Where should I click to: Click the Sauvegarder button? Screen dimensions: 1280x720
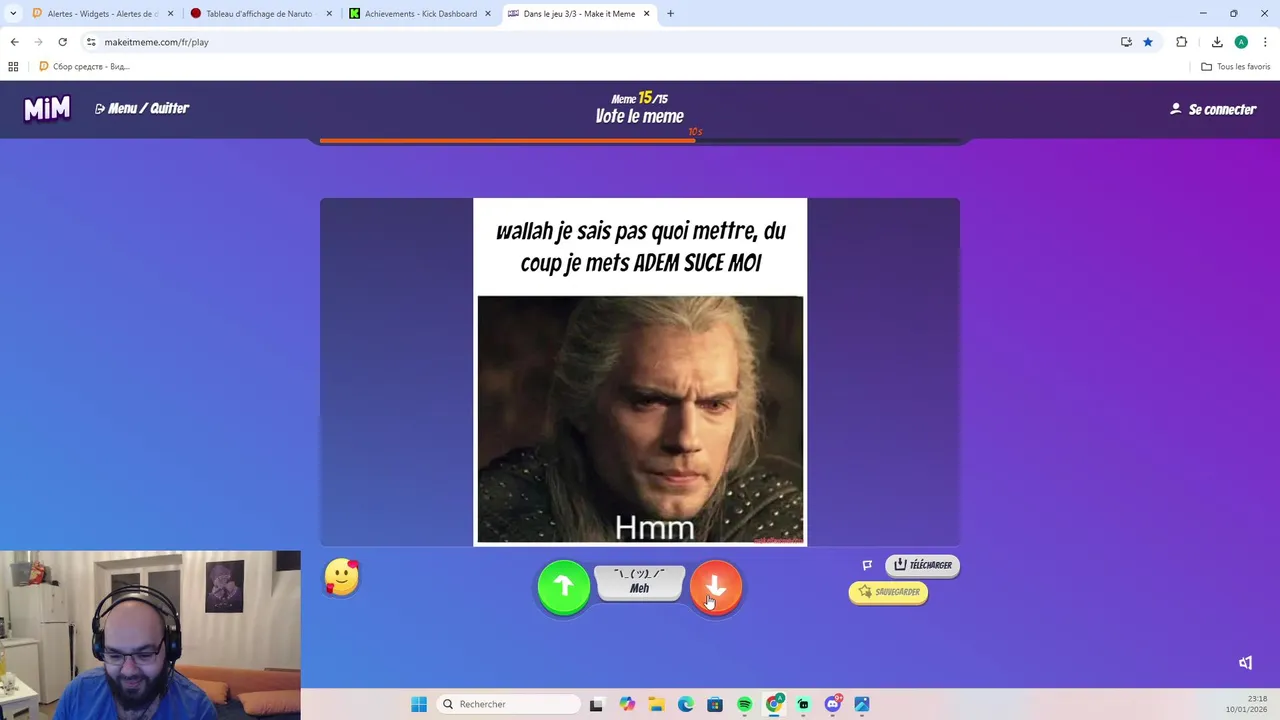click(888, 592)
